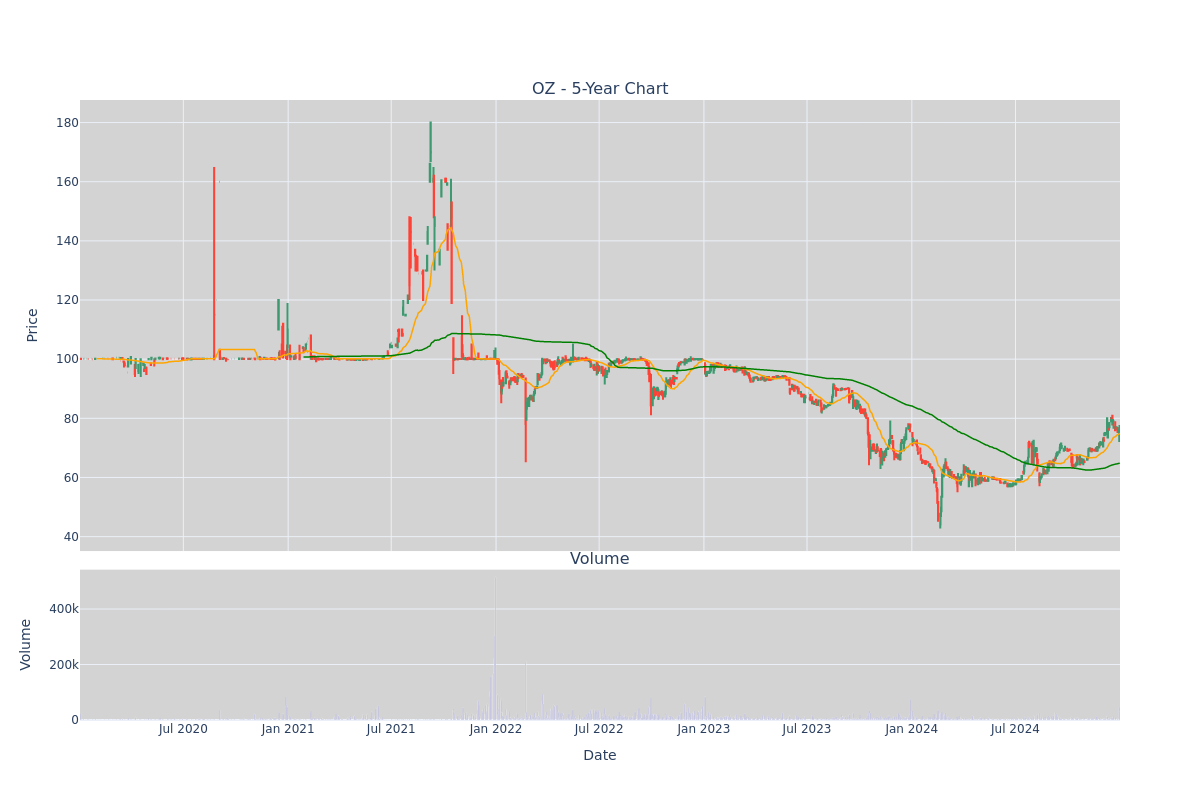This screenshot has width=1200, height=800.
Task: Click the 'Jan 2022' date tick label
Action: coord(496,729)
